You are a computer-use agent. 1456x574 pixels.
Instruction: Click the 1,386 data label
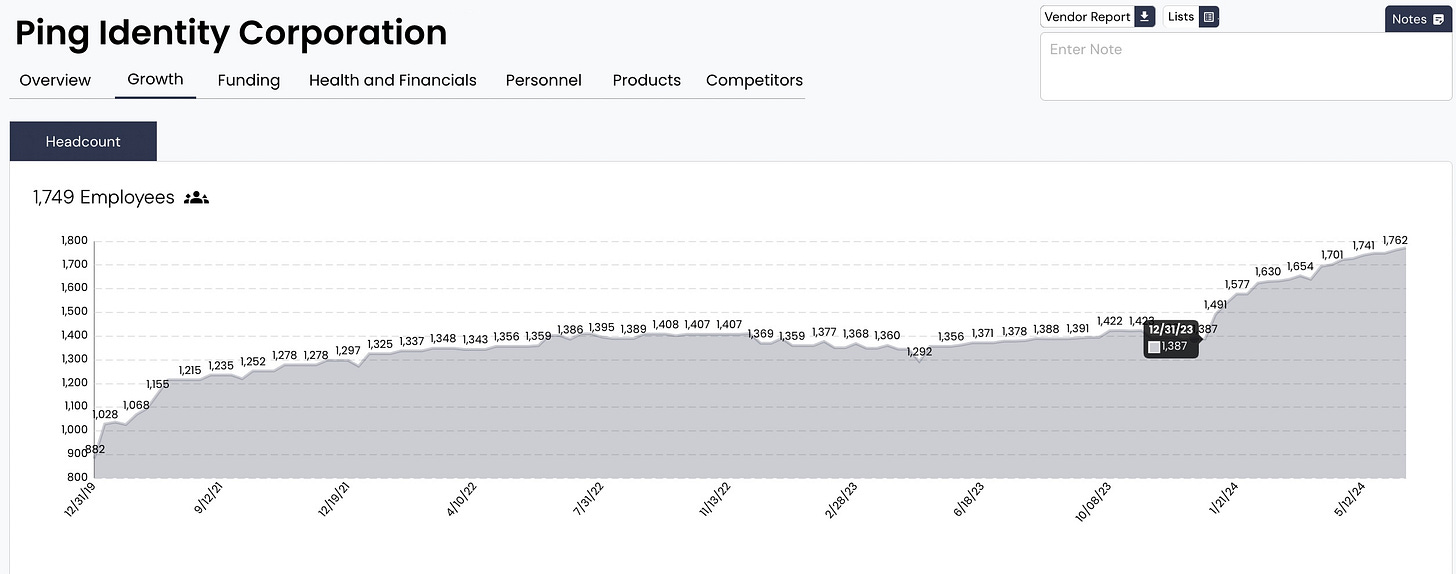coord(571,329)
